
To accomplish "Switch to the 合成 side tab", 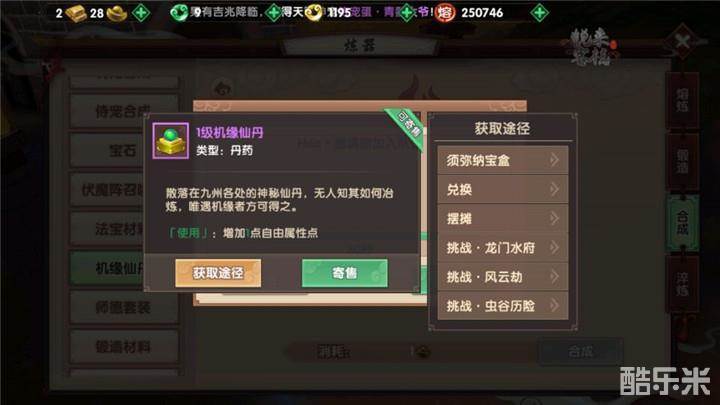I will 683,223.
